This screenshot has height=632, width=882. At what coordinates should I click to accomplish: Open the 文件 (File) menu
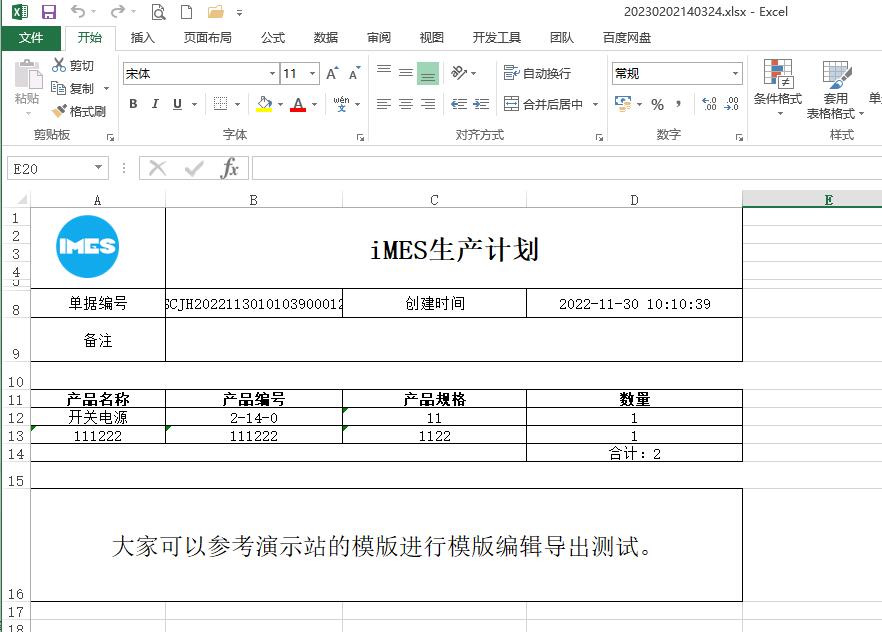tap(31, 38)
